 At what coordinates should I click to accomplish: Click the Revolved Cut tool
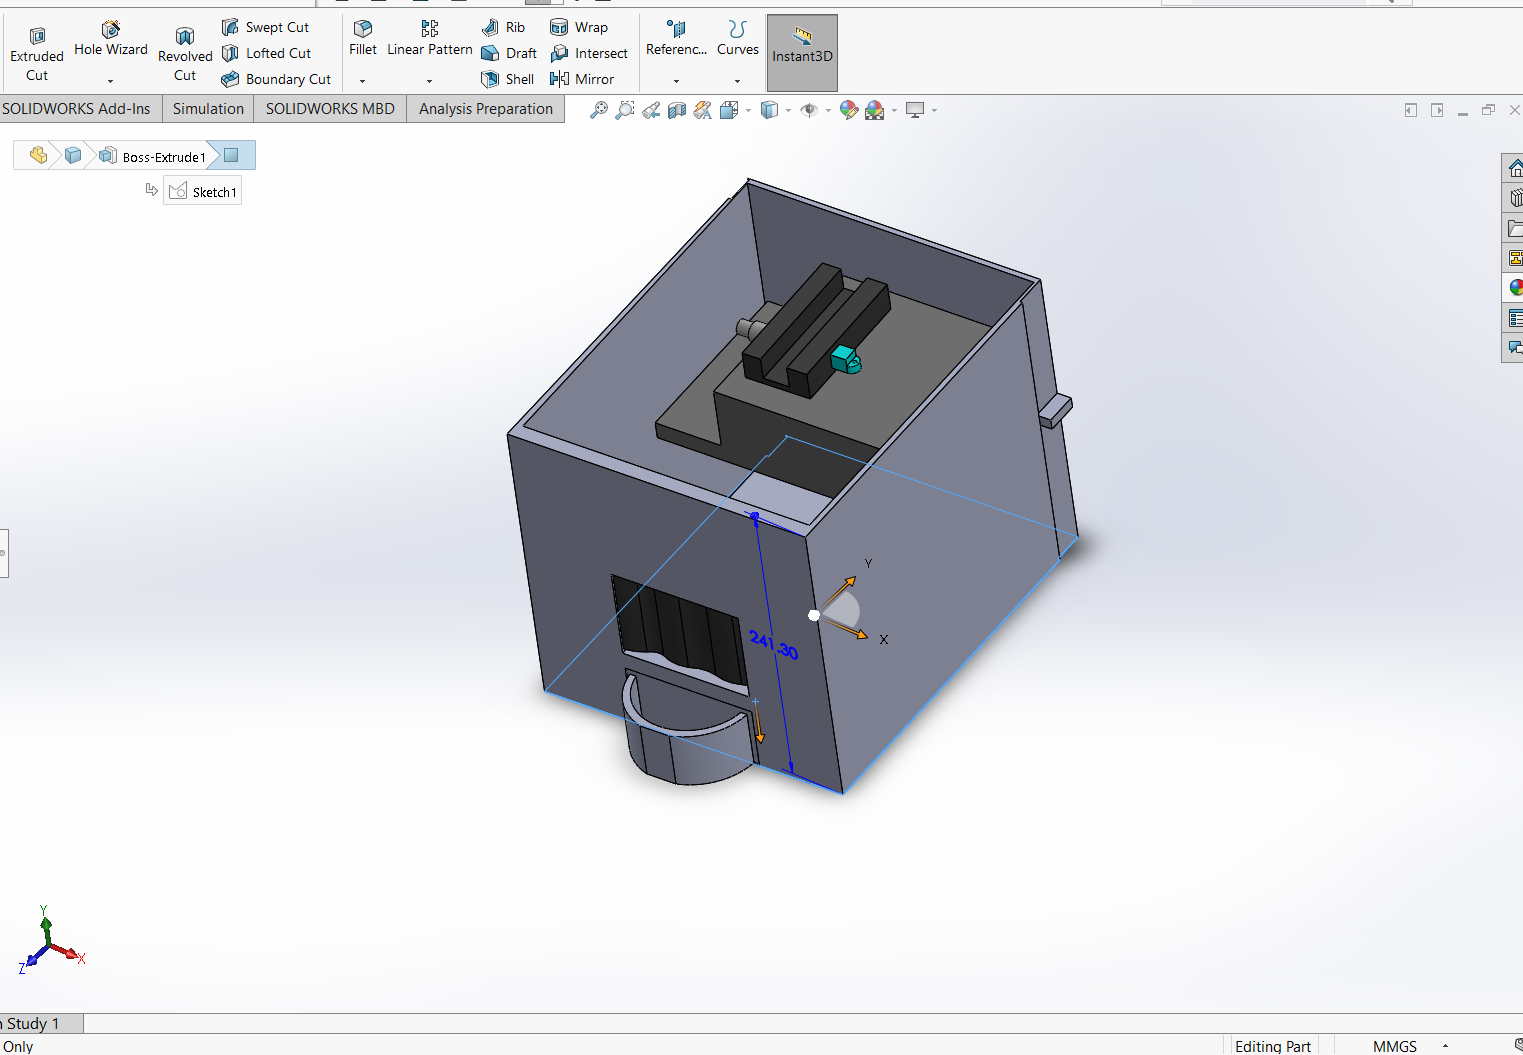tap(185, 54)
